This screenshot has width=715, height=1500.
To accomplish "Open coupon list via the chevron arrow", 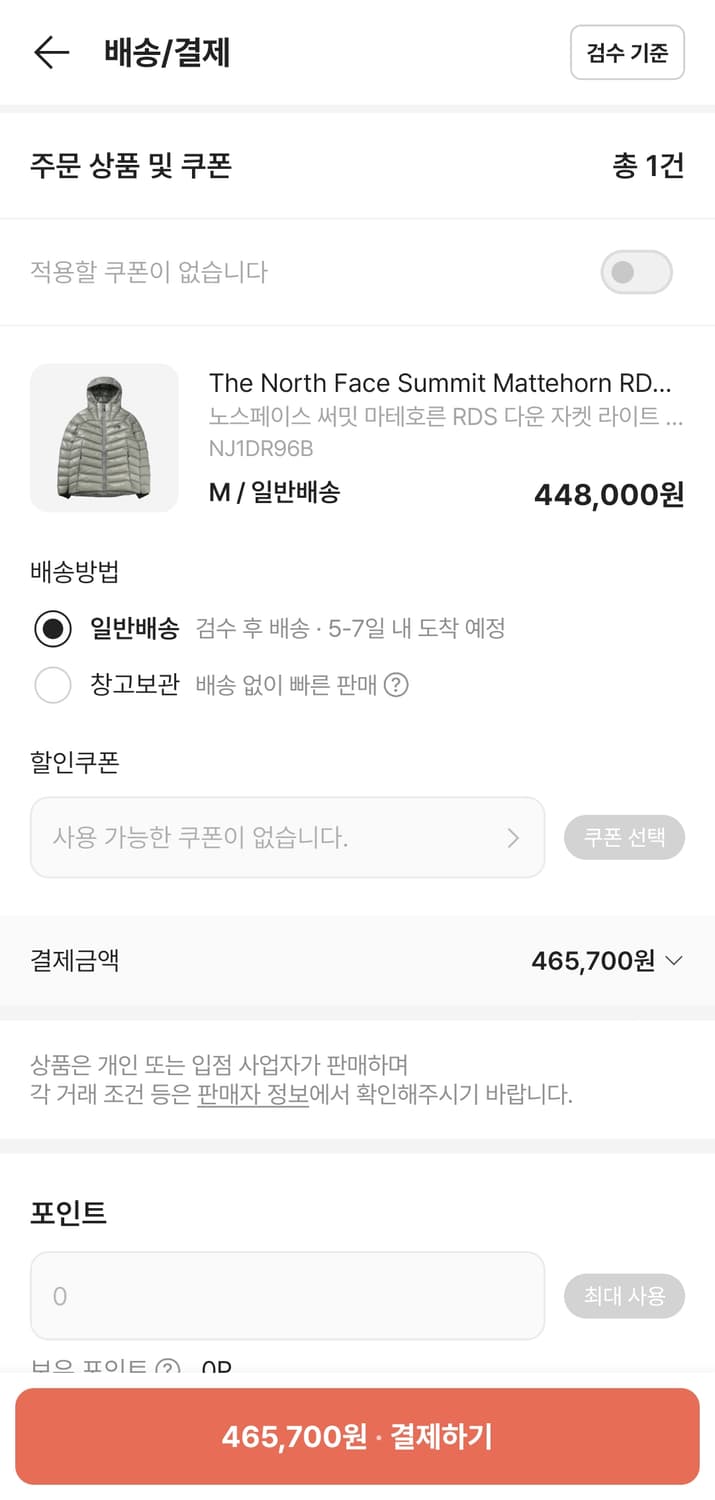I will pos(513,838).
